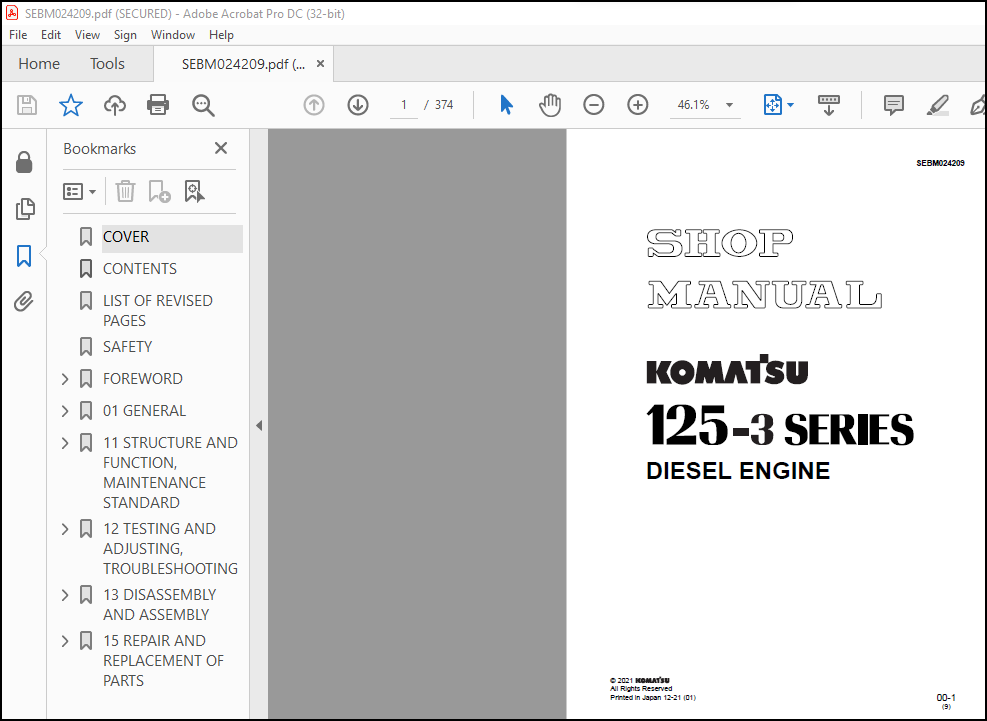Go to the FOREWORD bookmark

[143, 378]
